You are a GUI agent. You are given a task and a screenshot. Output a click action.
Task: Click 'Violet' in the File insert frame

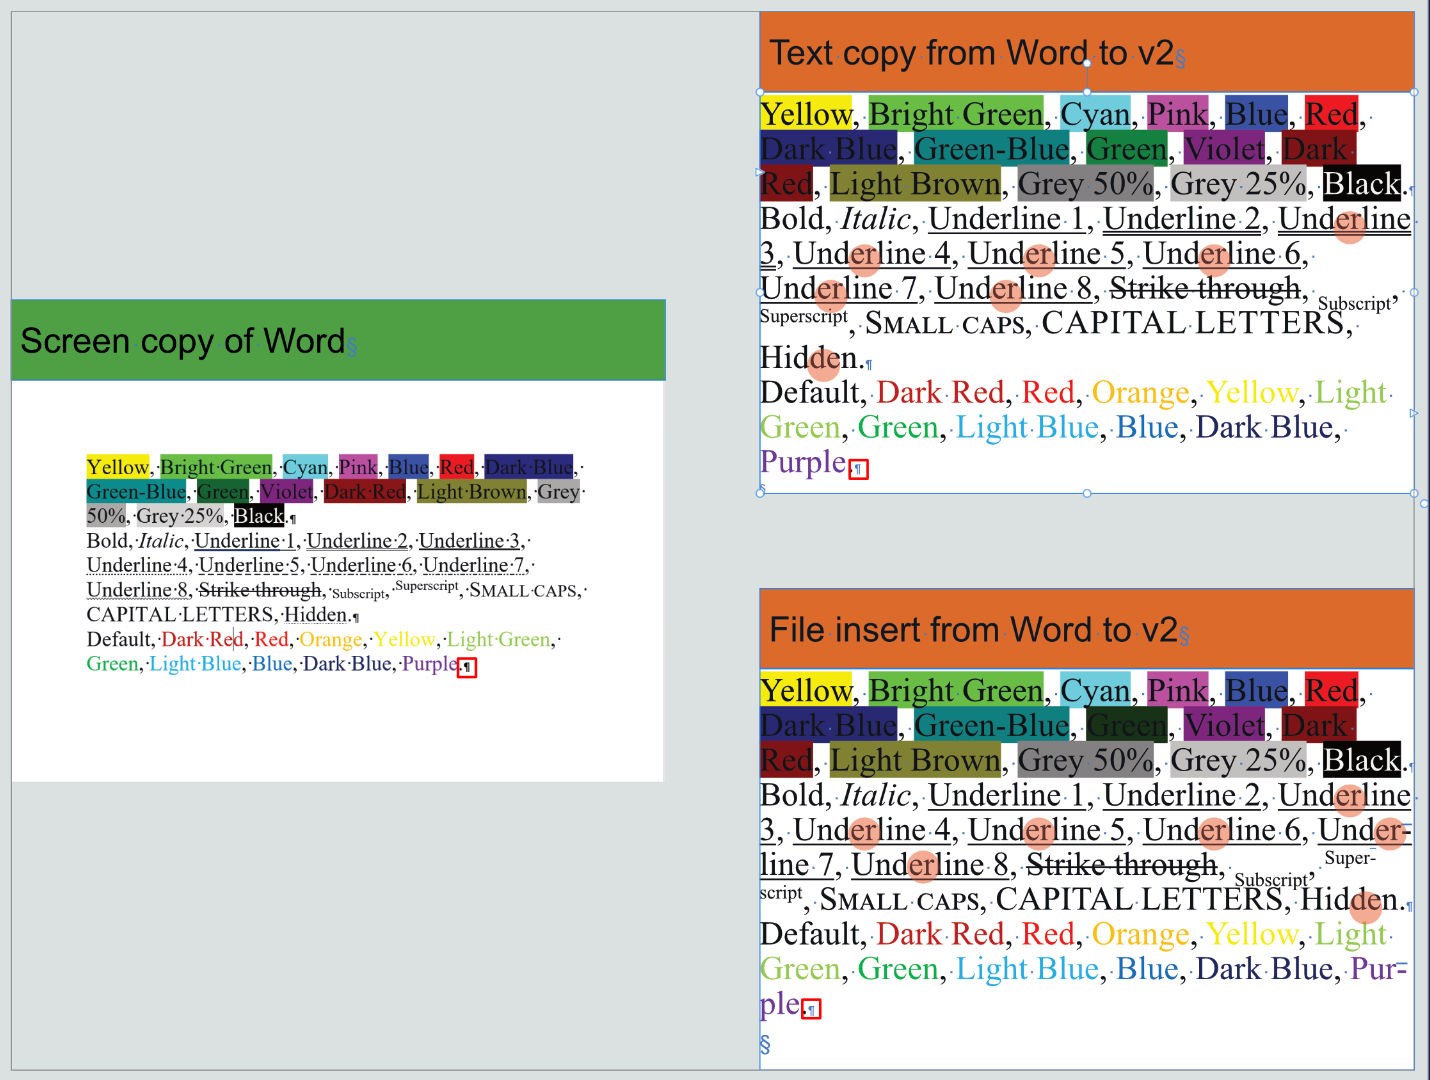pos(1224,726)
